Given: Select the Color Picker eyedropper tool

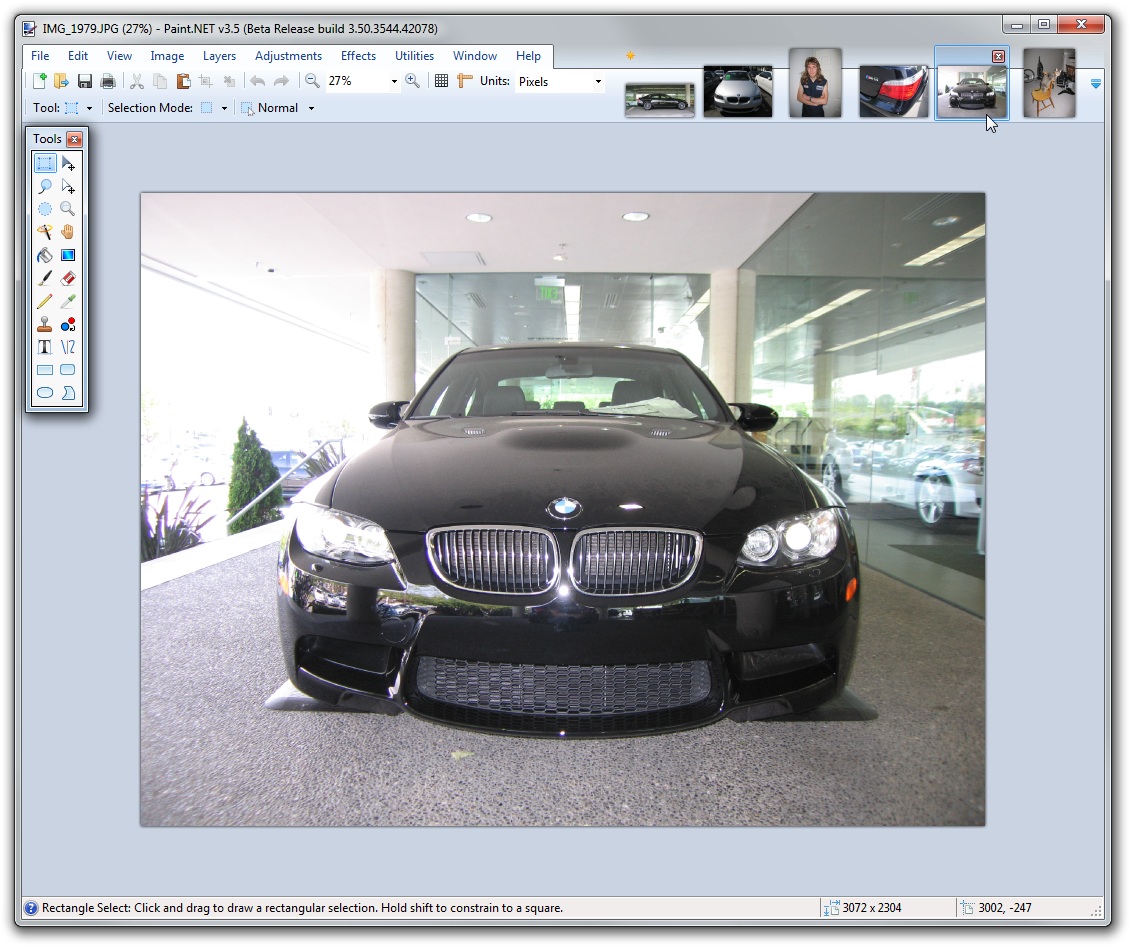Looking at the screenshot, I should [68, 301].
